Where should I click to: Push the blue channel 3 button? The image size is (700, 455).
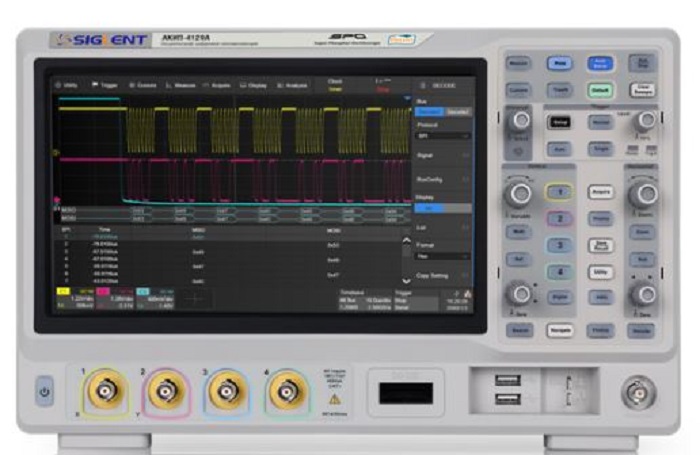pyautogui.click(x=559, y=245)
